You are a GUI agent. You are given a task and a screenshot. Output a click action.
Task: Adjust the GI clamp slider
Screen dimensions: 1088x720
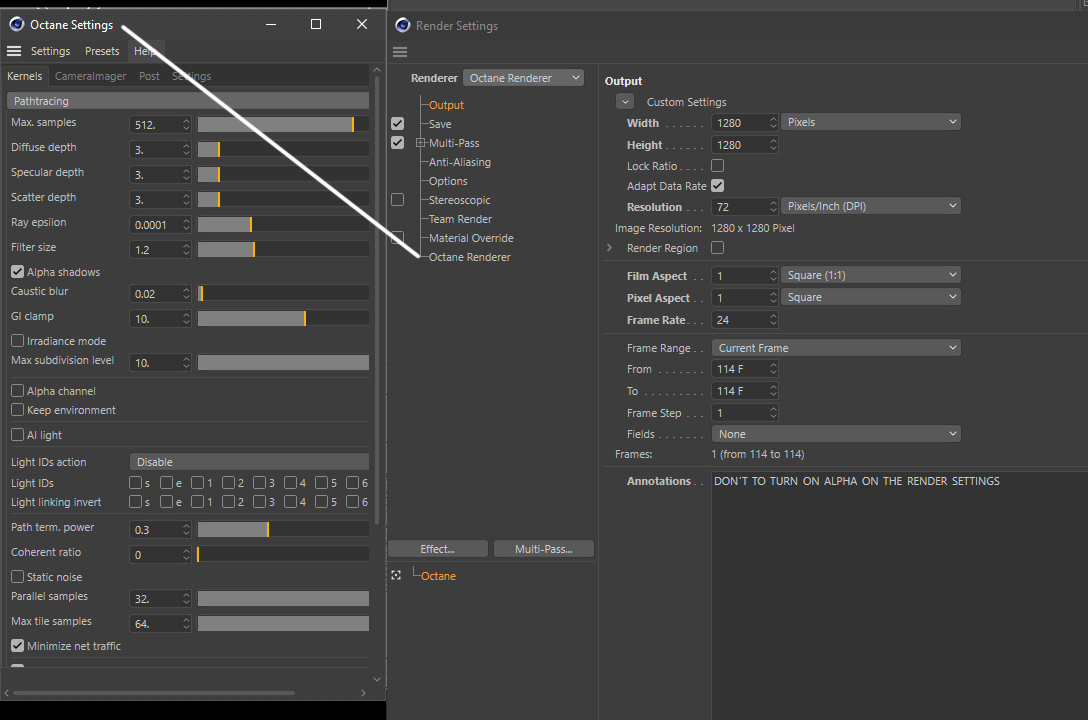[x=283, y=318]
